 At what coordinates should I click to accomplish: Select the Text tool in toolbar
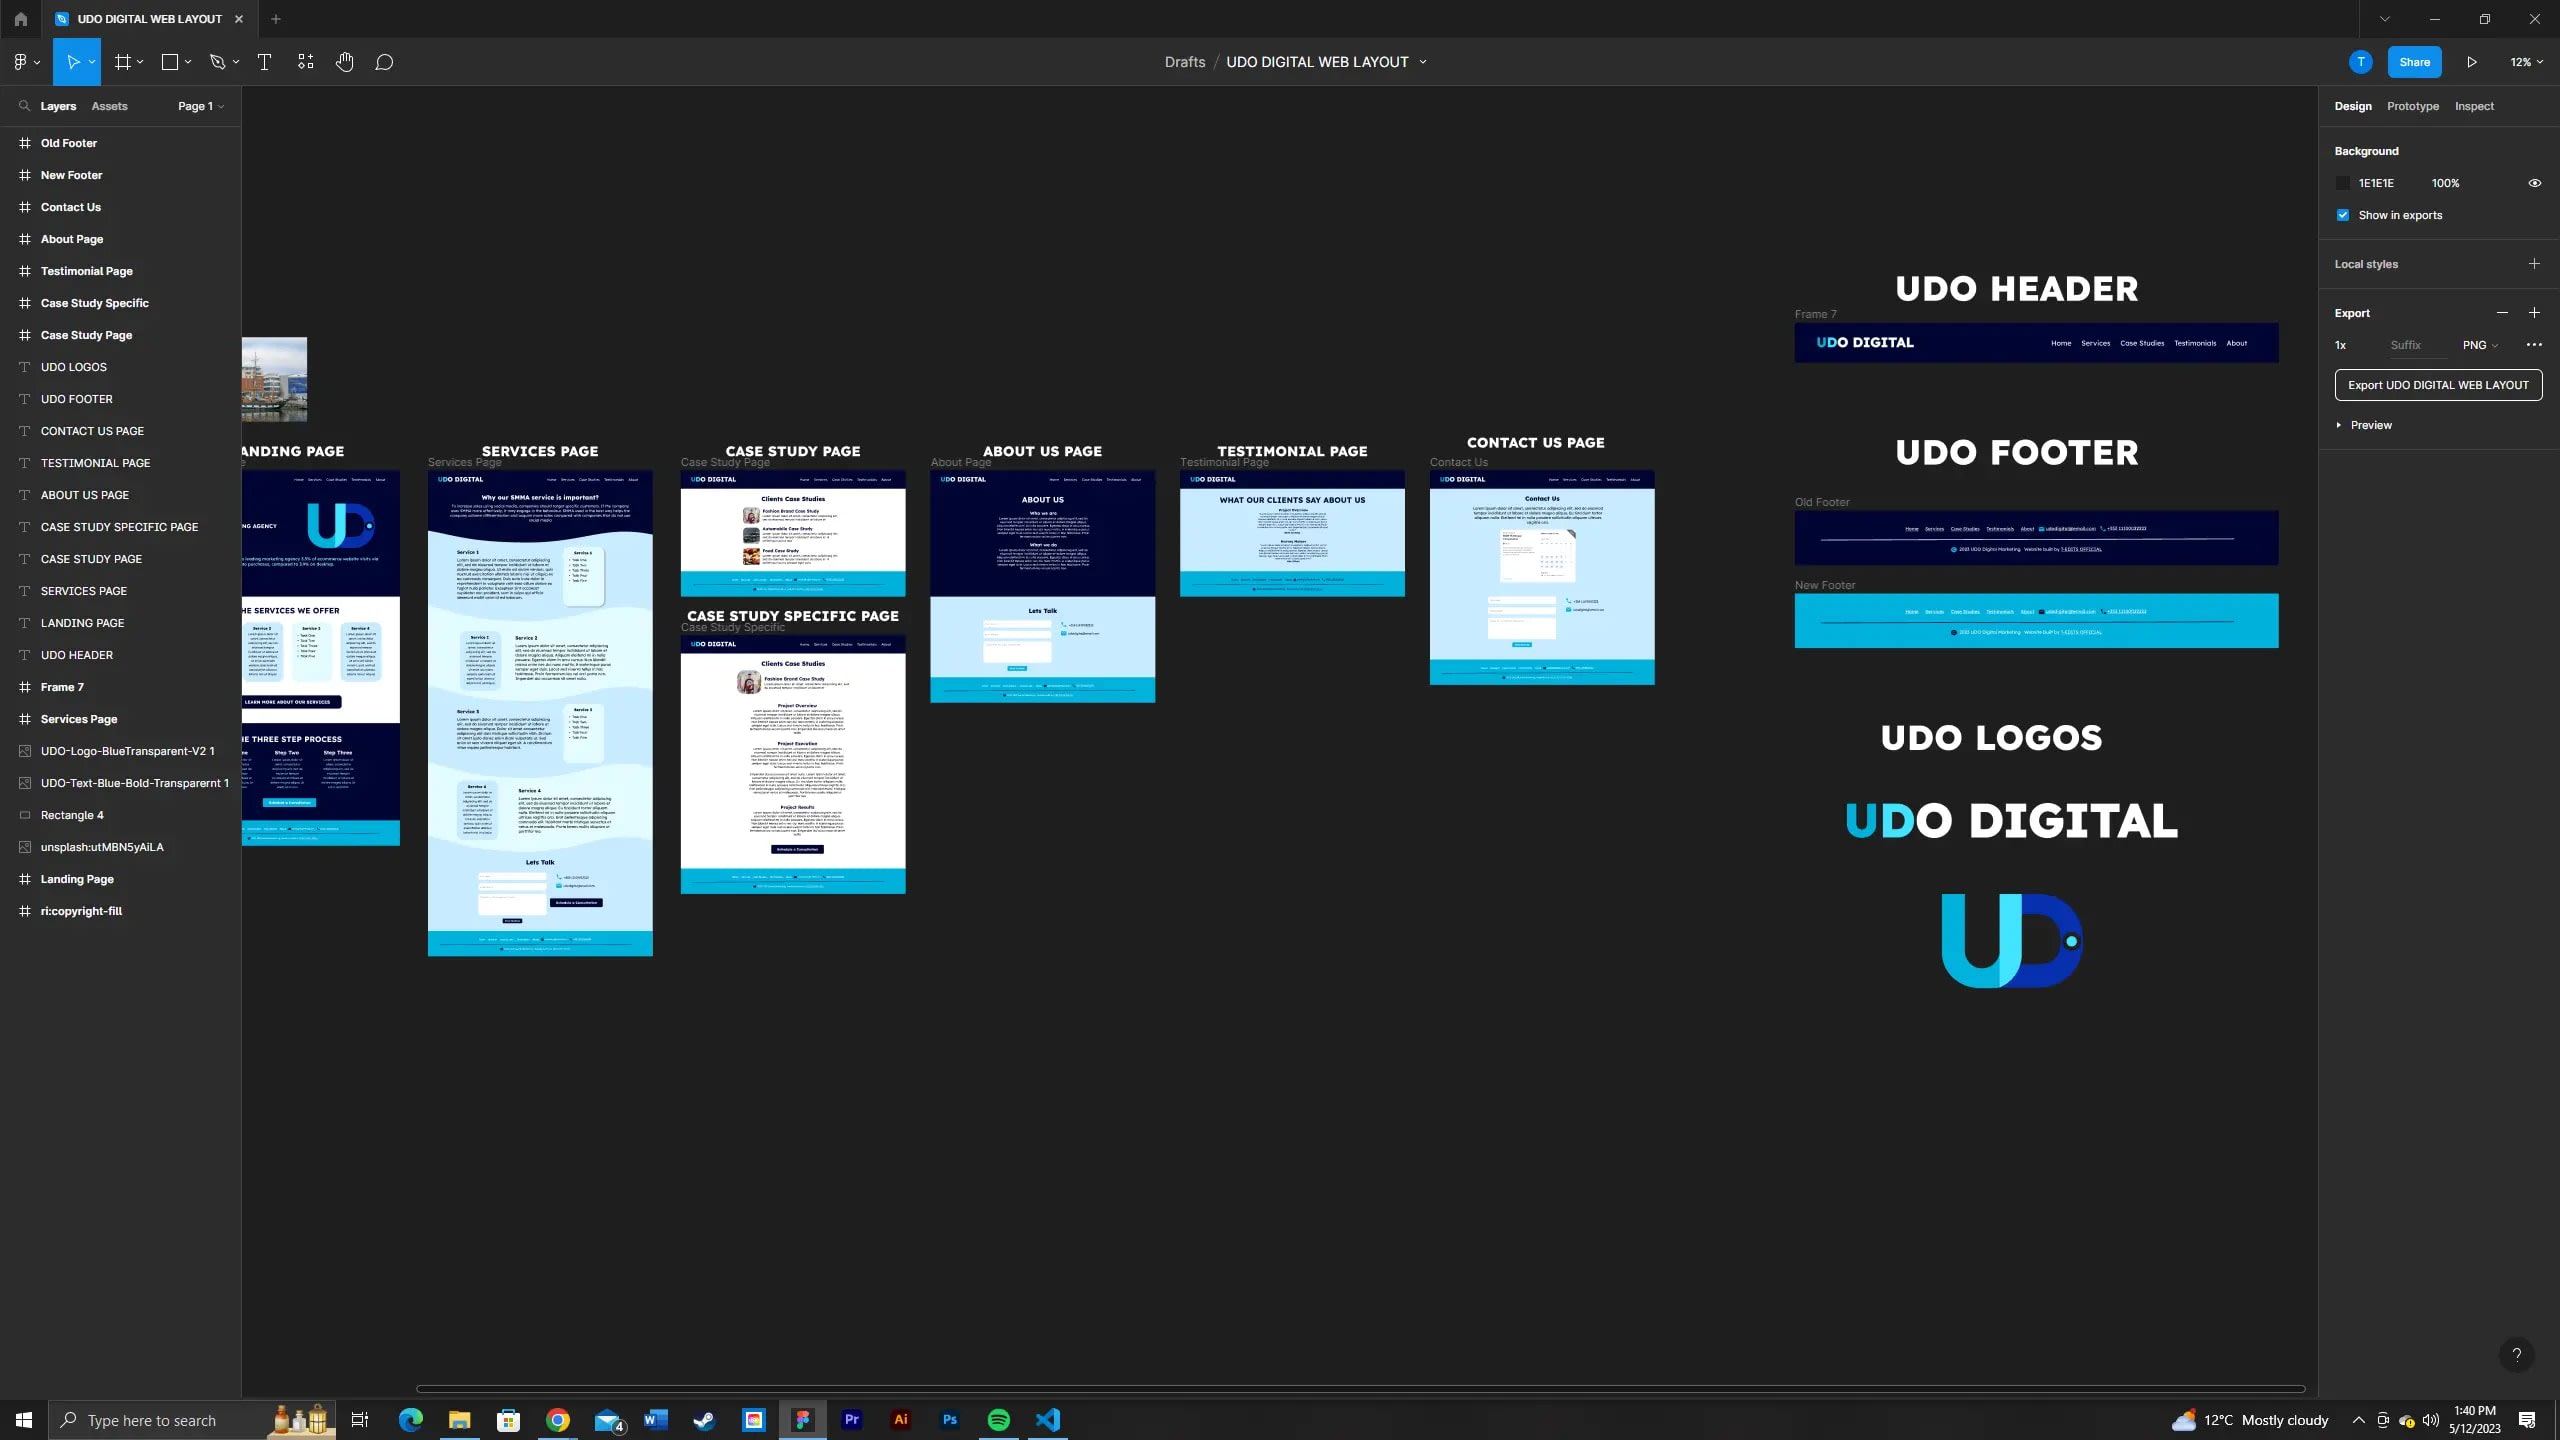point(264,62)
